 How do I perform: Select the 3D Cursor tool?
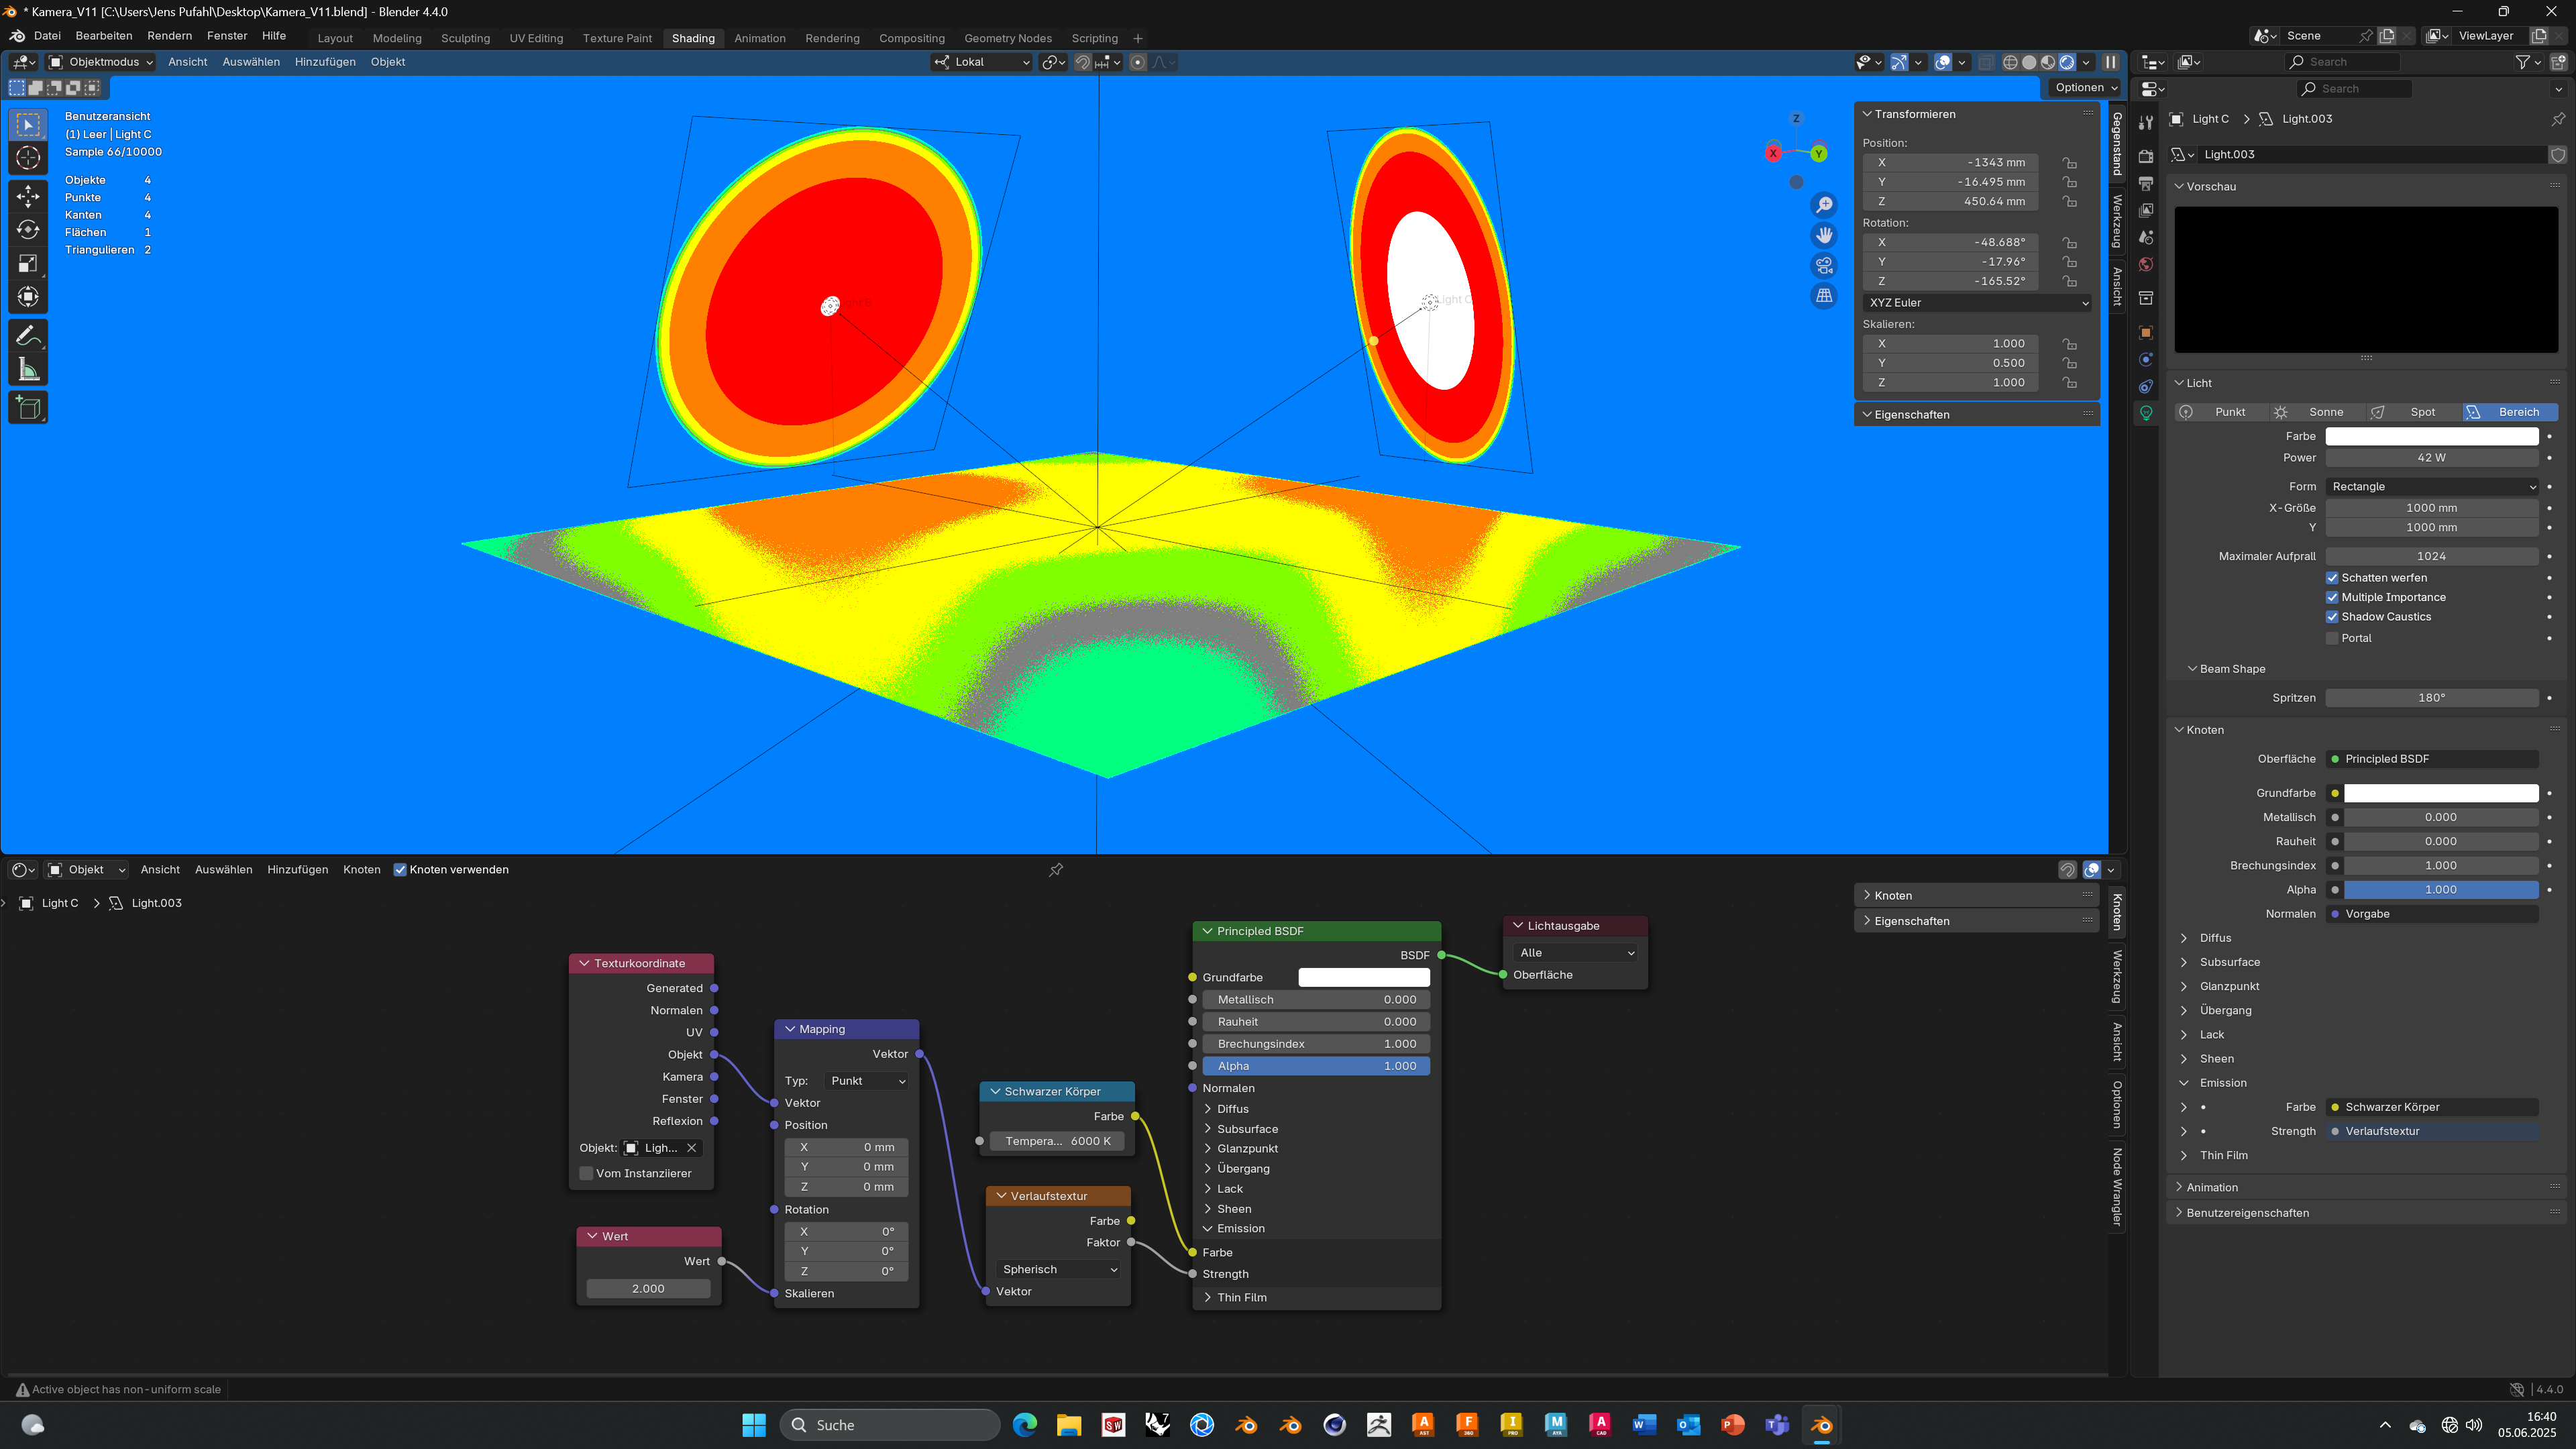click(x=28, y=158)
